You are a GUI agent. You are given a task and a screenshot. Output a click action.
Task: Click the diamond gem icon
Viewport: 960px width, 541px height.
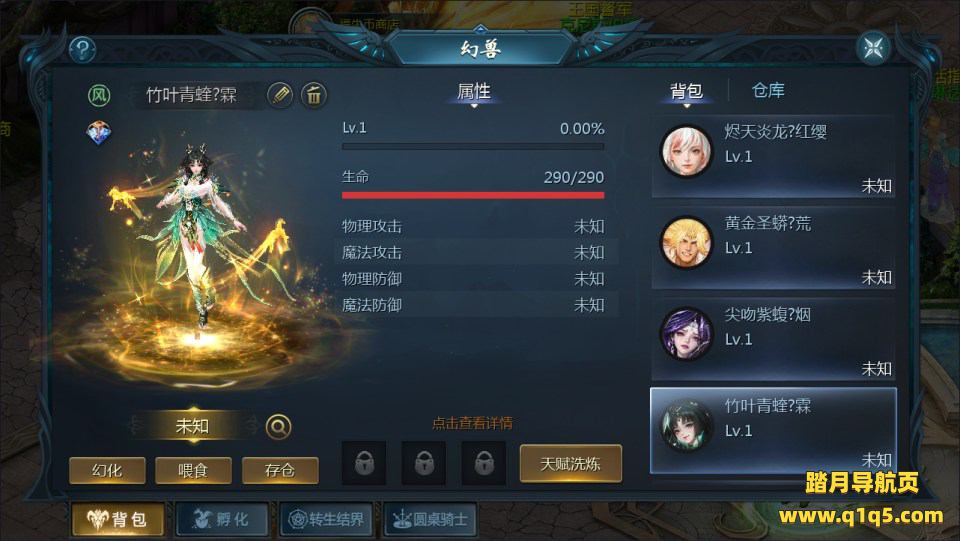tap(99, 133)
